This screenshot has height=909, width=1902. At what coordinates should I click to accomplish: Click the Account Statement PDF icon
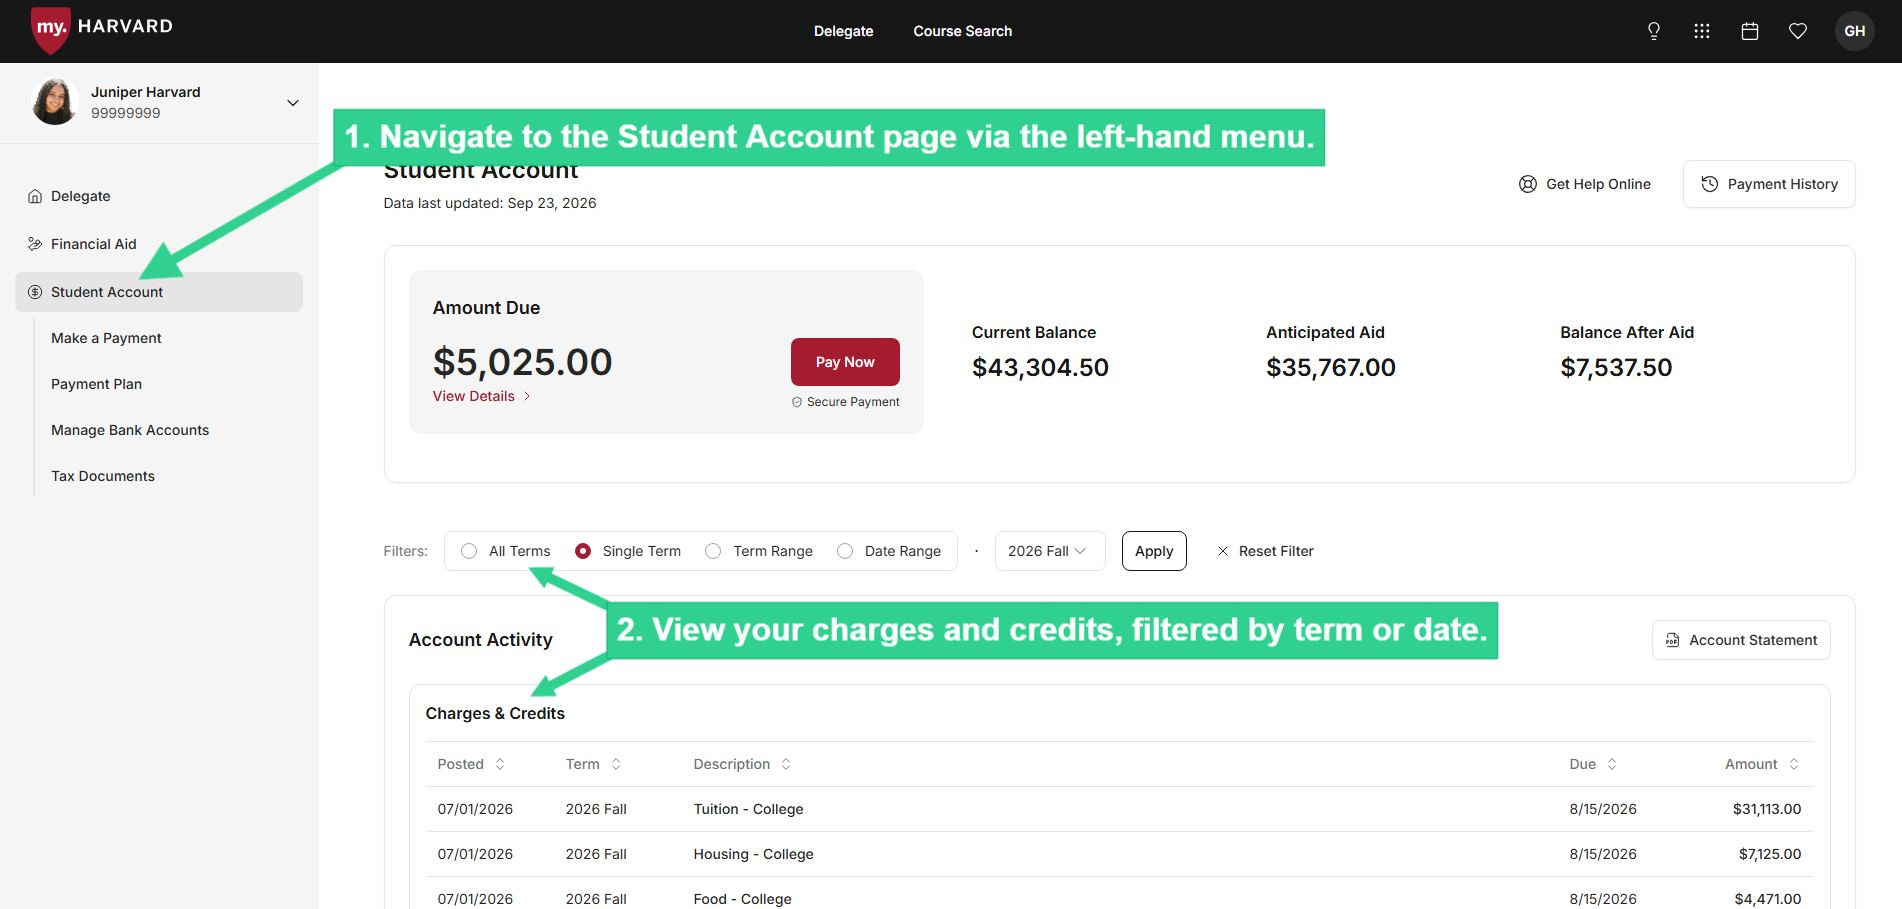pos(1673,640)
